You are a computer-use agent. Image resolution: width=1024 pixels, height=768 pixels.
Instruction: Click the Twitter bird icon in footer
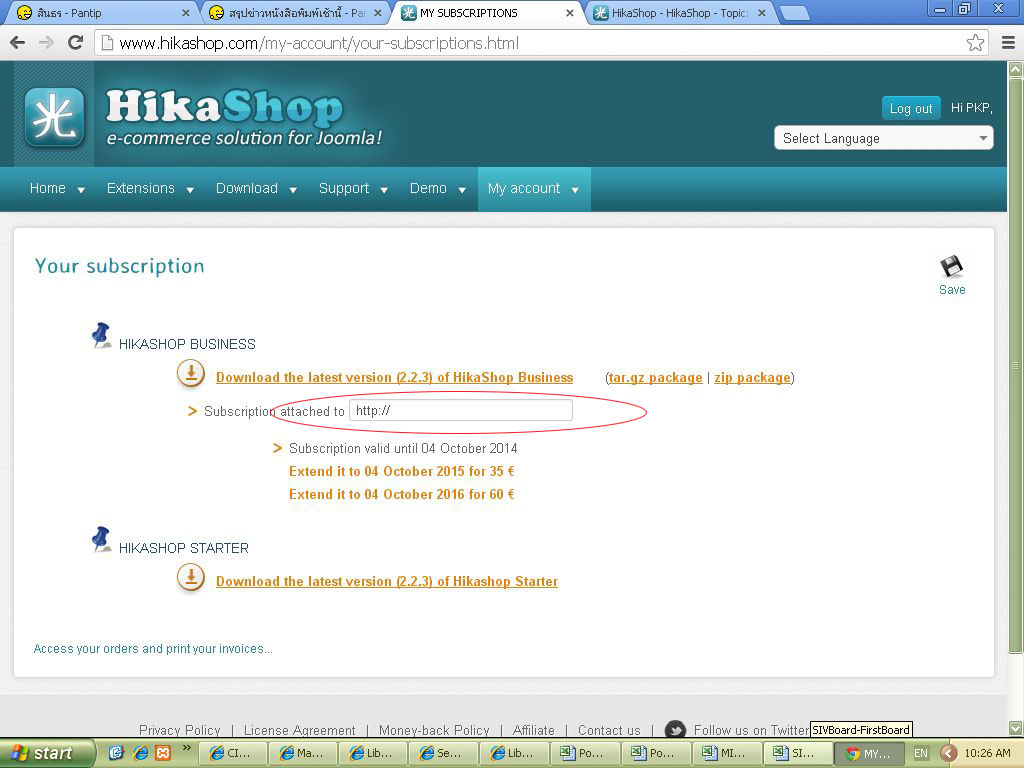point(675,729)
